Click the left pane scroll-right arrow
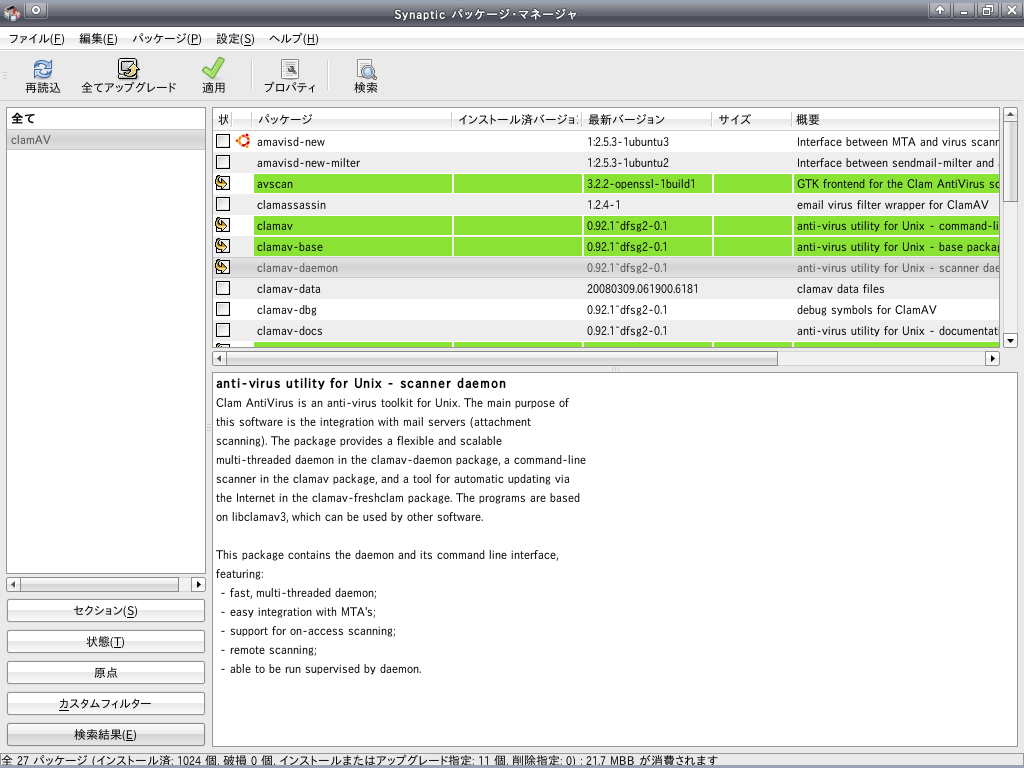The height and width of the screenshot is (768, 1024). pyautogui.click(x=199, y=584)
